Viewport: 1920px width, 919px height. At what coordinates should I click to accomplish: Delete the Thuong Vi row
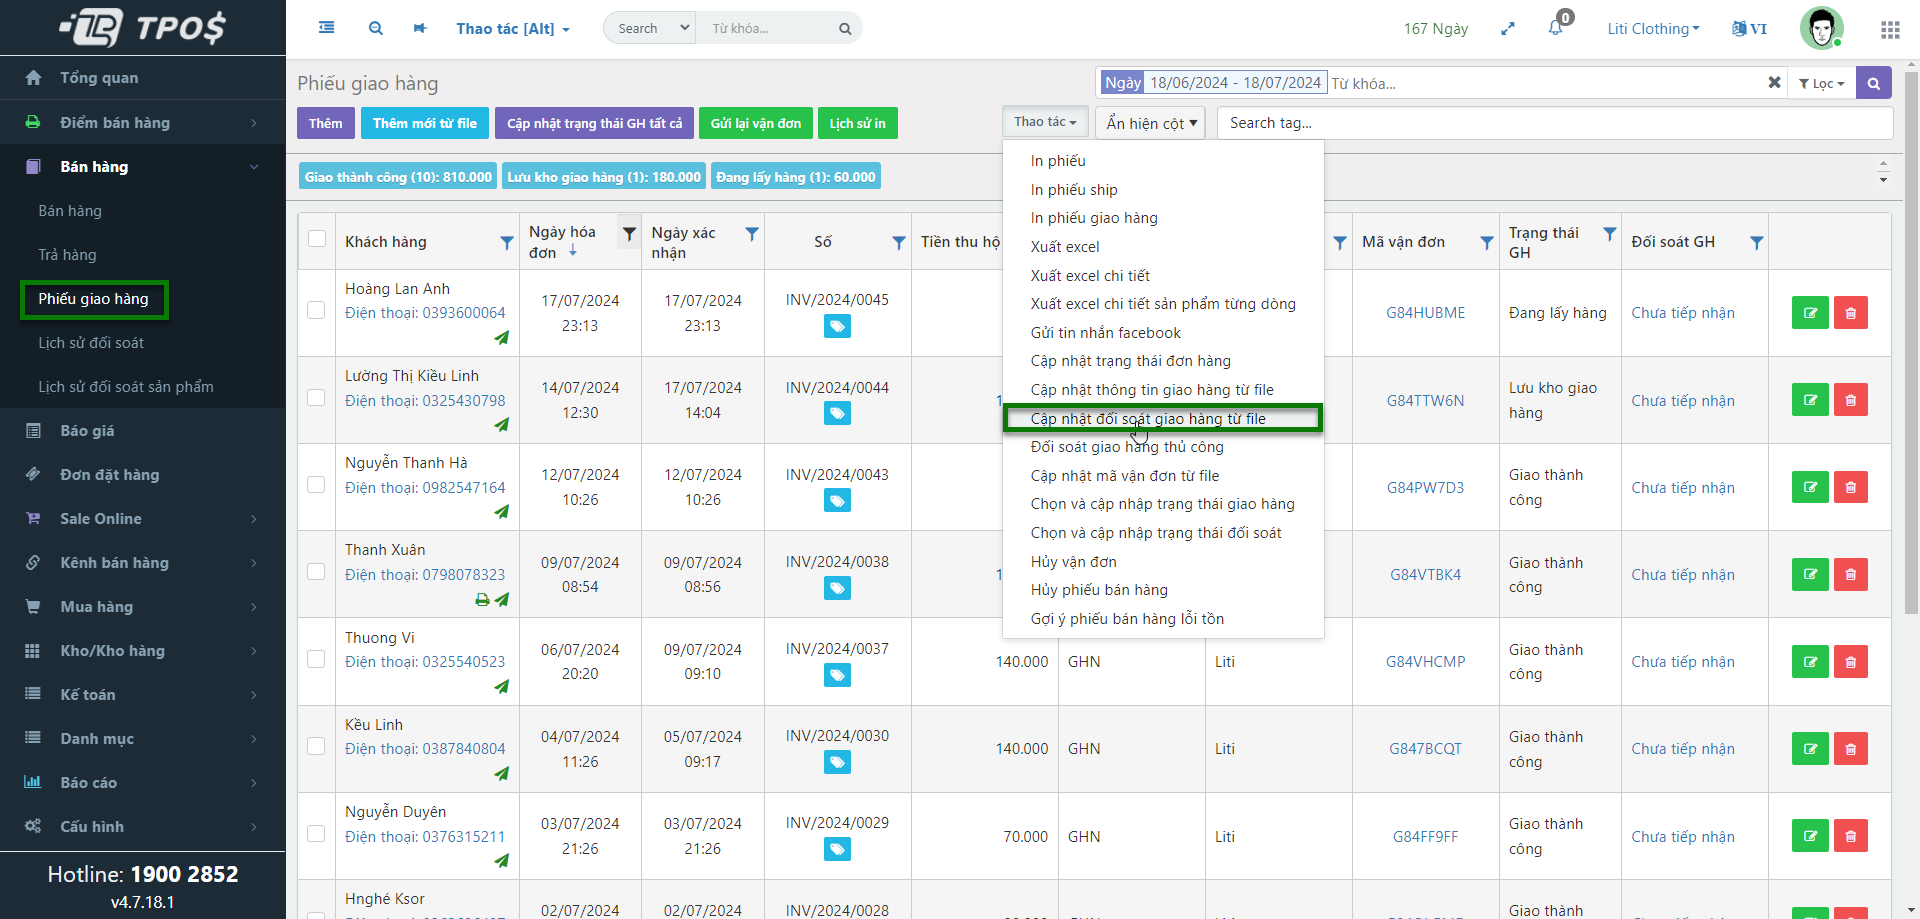click(1851, 661)
